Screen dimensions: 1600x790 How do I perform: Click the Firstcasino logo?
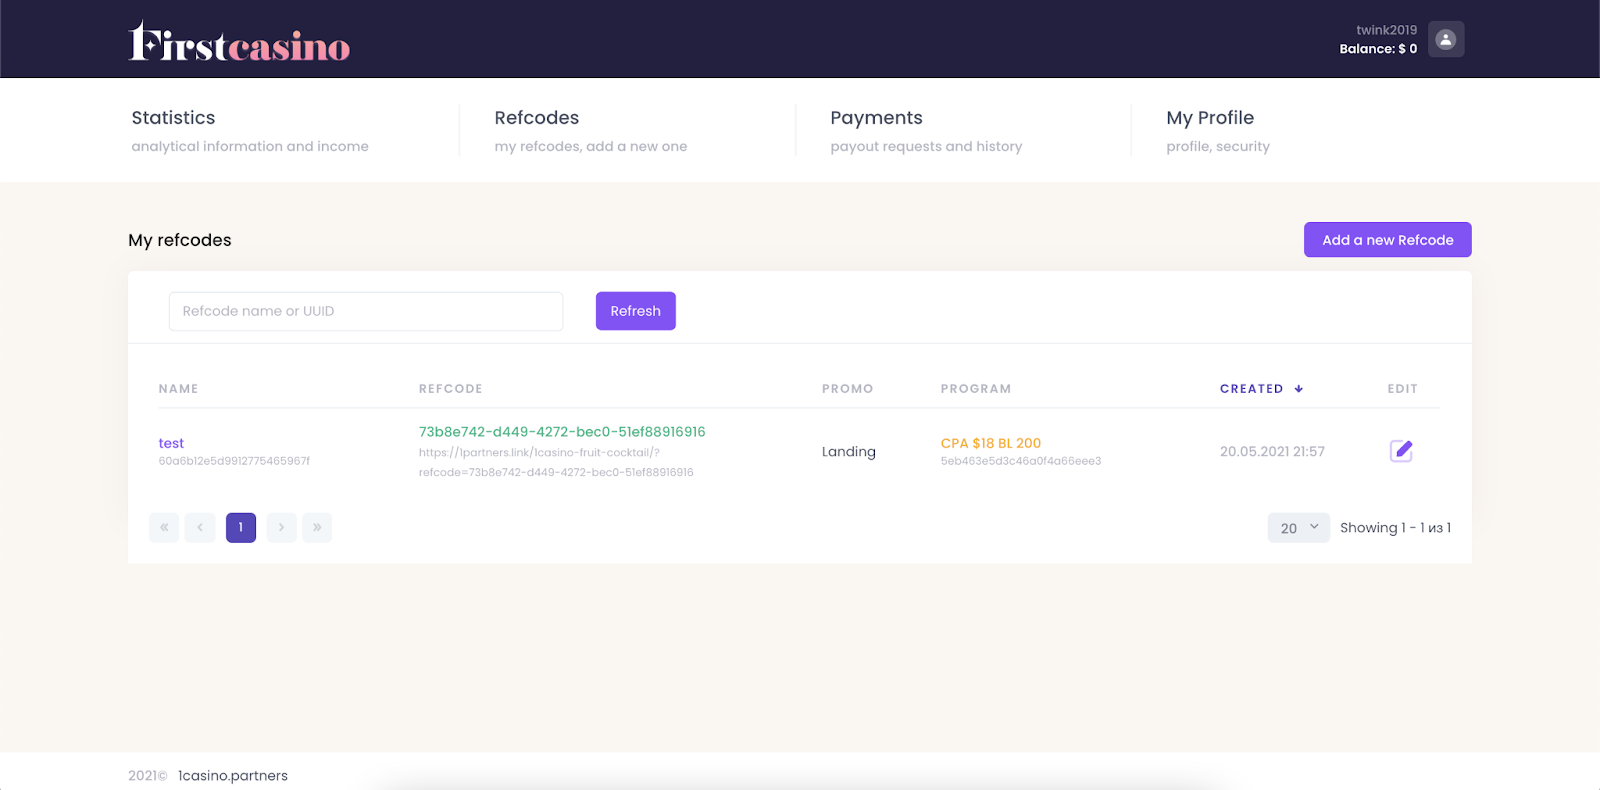pos(239,42)
